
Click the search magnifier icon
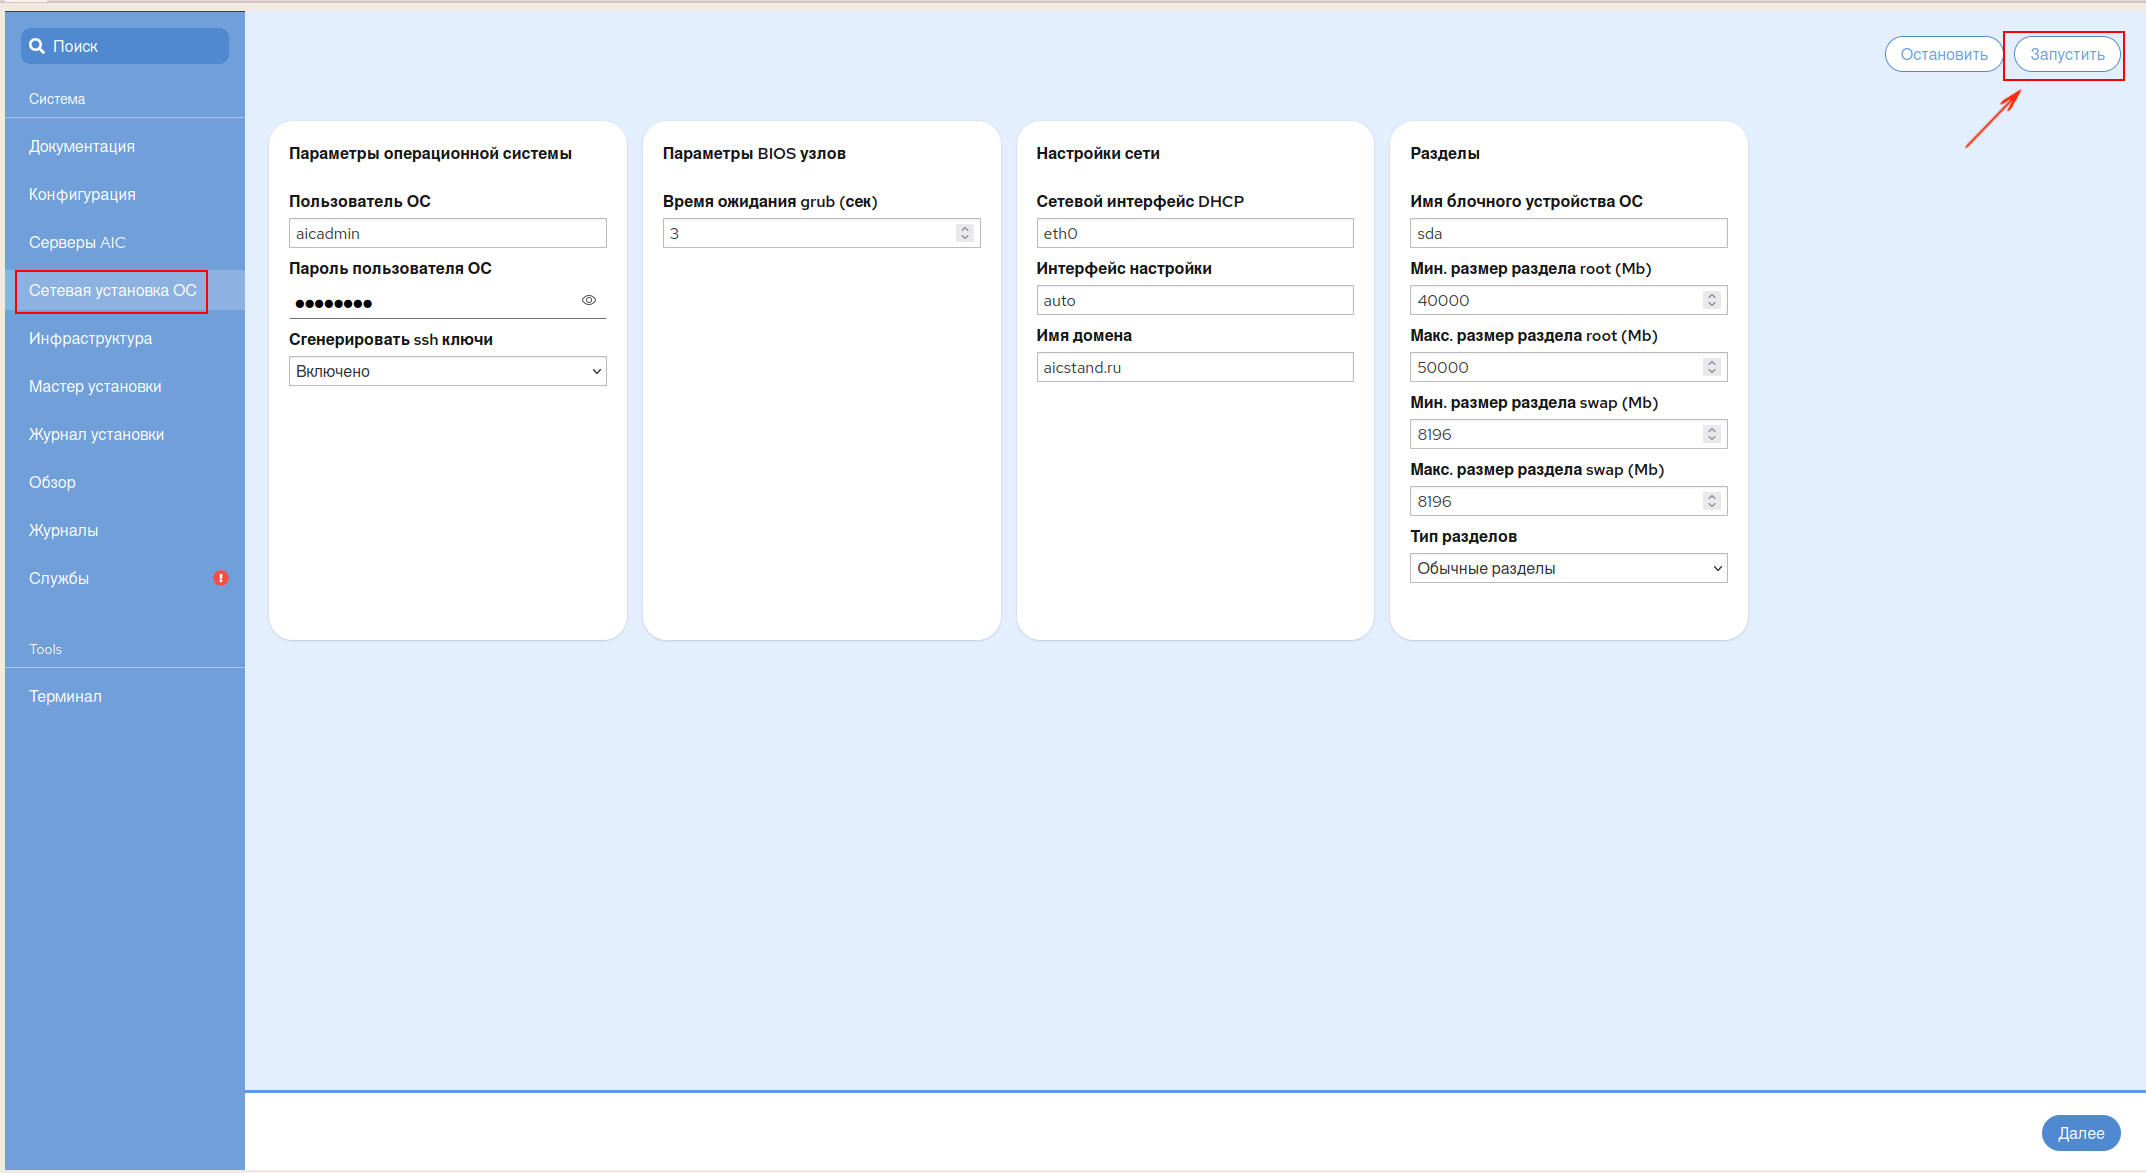(x=37, y=46)
